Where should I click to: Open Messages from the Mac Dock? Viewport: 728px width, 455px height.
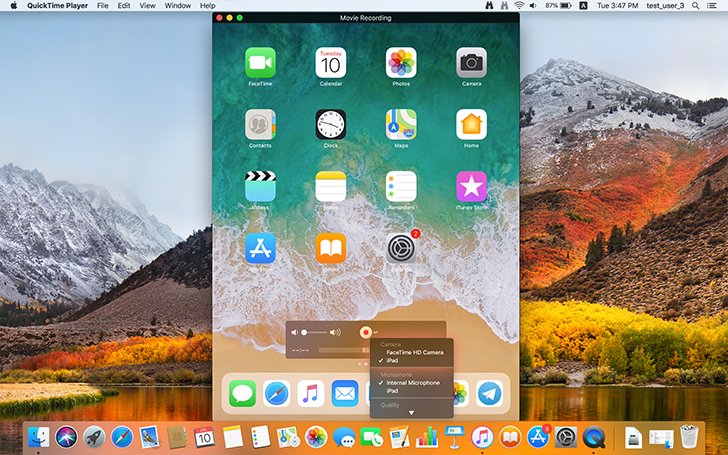[344, 437]
